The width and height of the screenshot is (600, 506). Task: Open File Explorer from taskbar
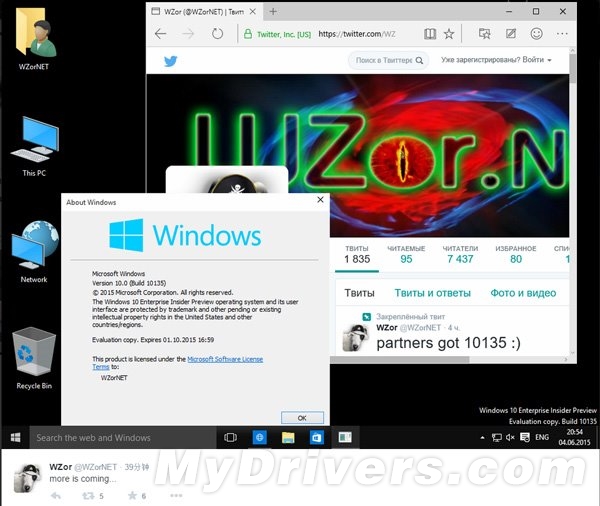tap(288, 437)
